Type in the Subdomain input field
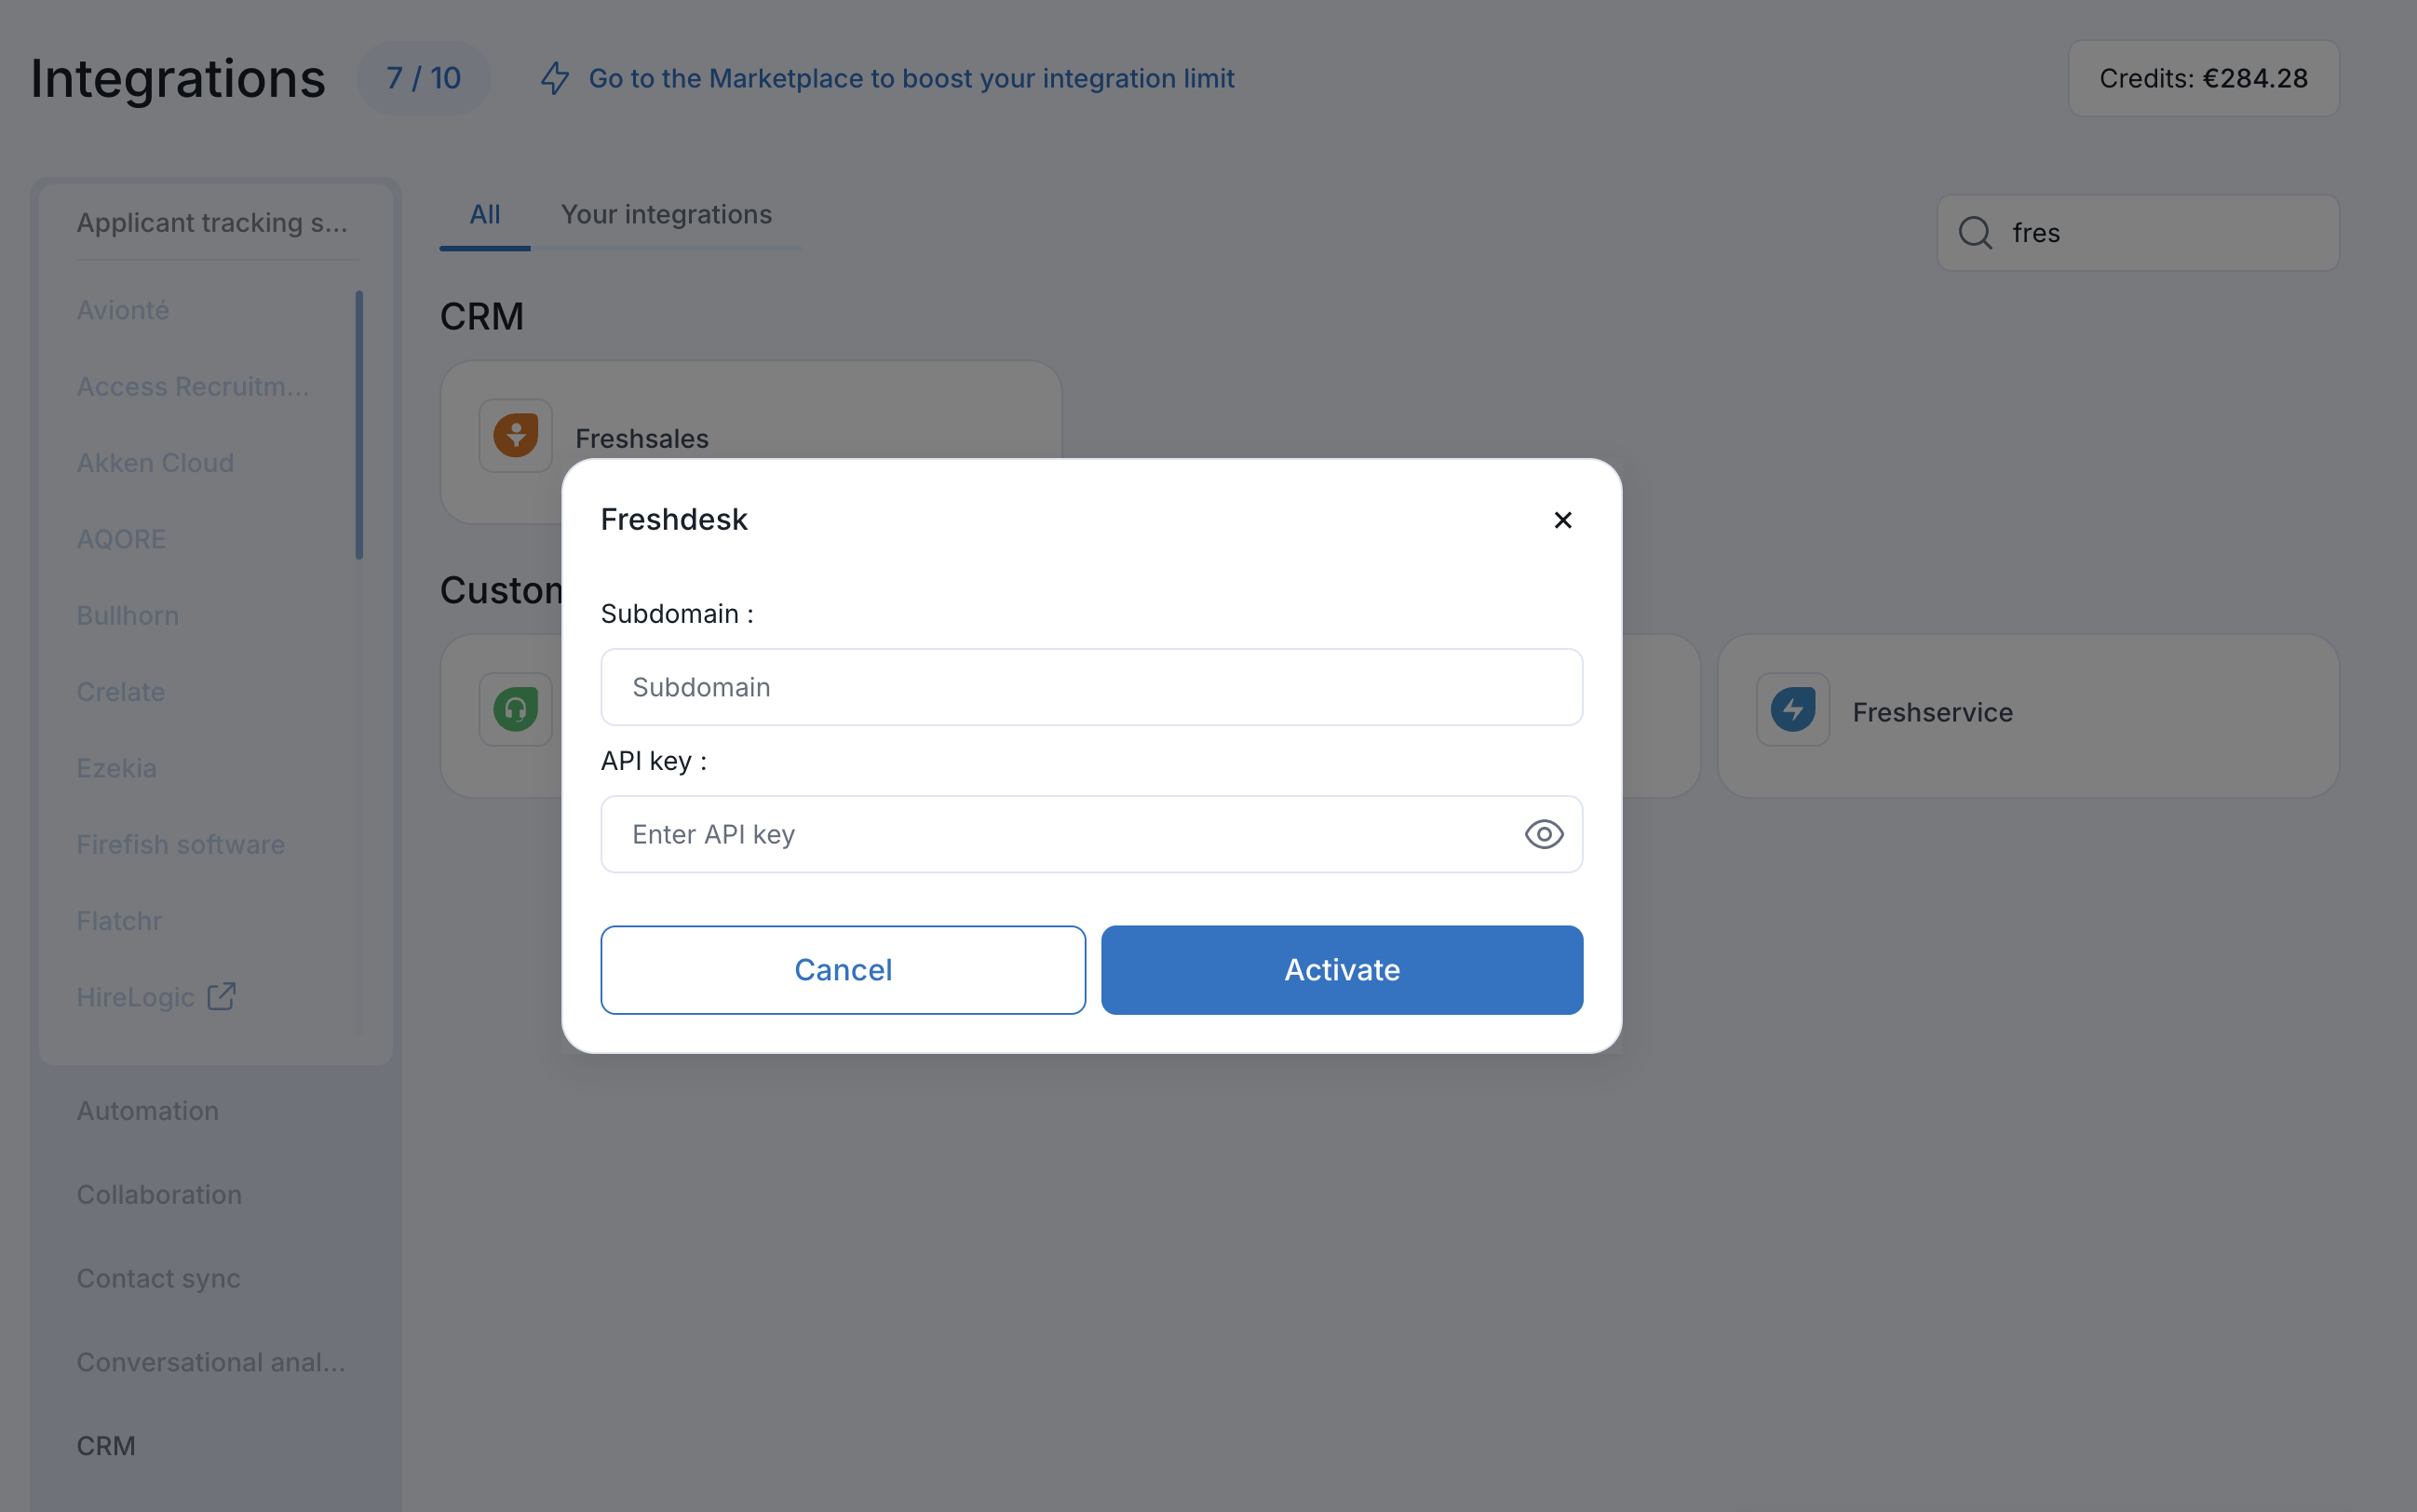Screen dimensions: 2417x1512 pos(1091,687)
